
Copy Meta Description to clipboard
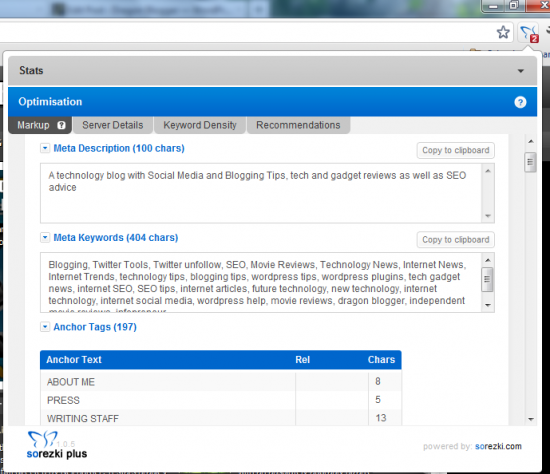click(456, 151)
